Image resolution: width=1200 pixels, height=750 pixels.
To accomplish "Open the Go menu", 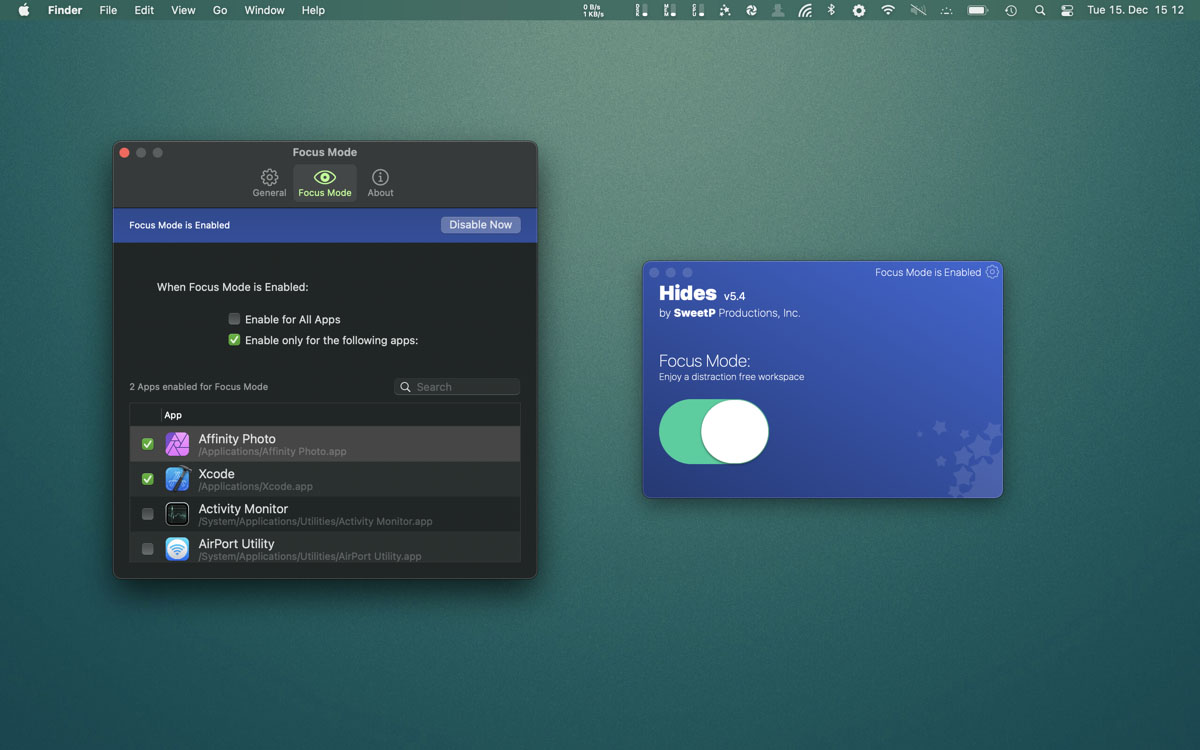I will click(x=220, y=10).
